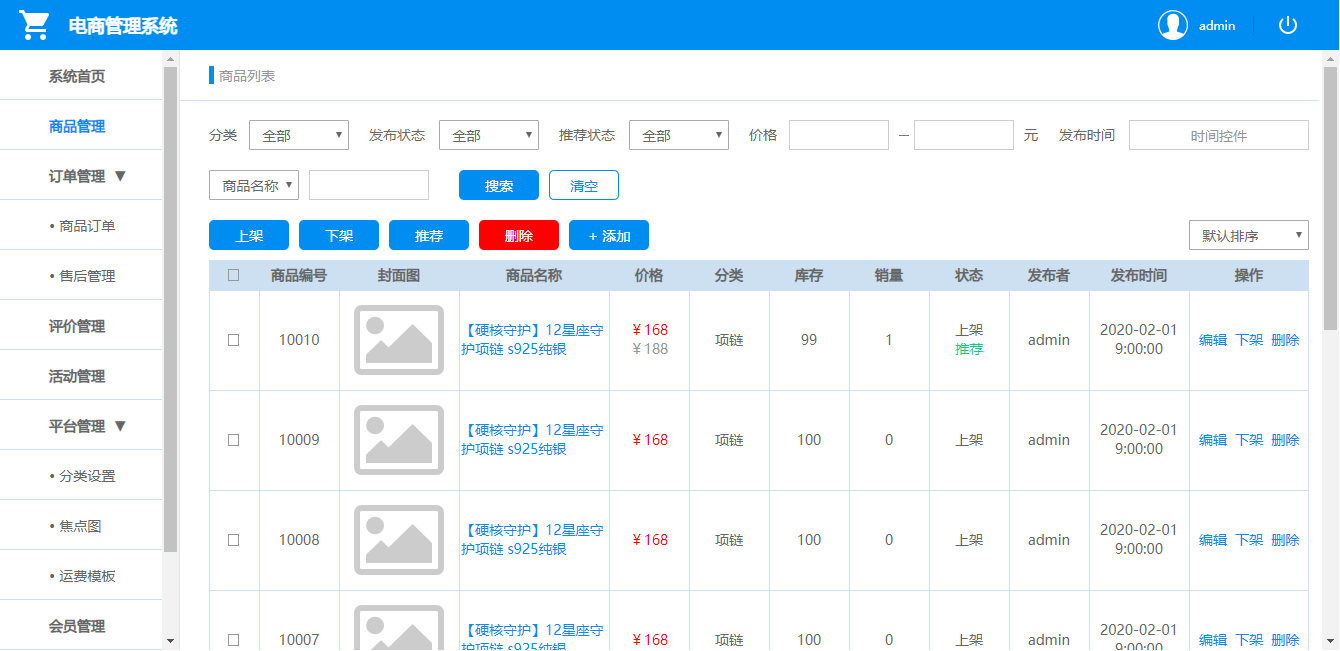
Task: Click the + 添加 button
Action: point(609,235)
